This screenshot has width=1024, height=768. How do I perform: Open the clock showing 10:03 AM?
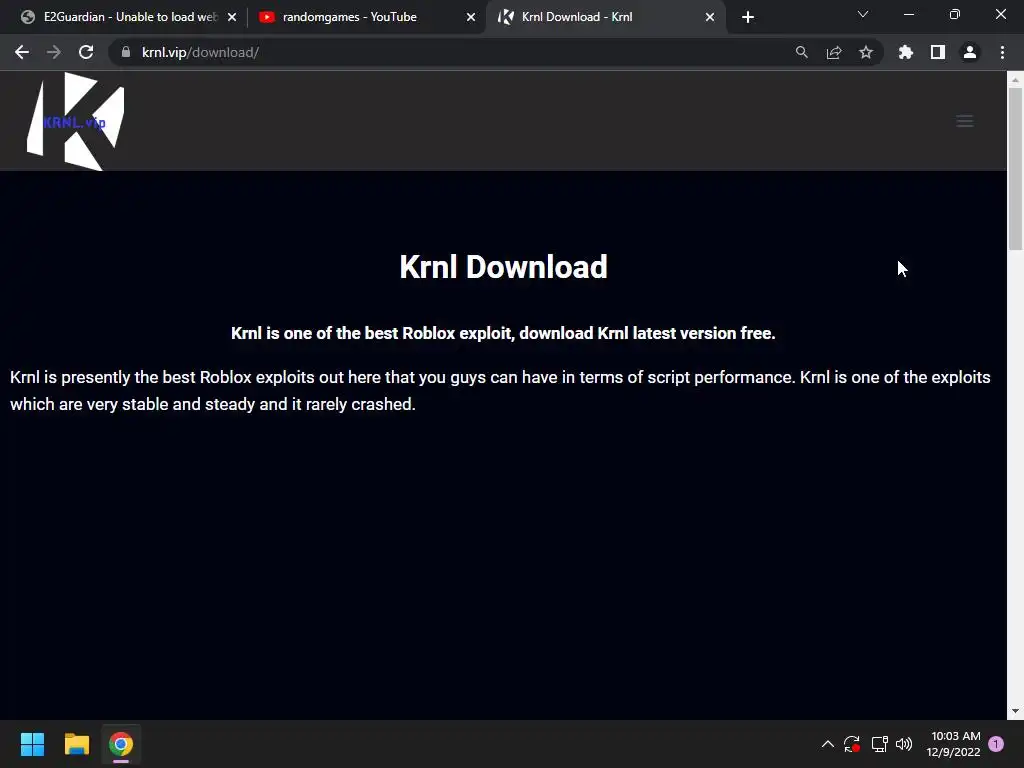[x=953, y=744]
